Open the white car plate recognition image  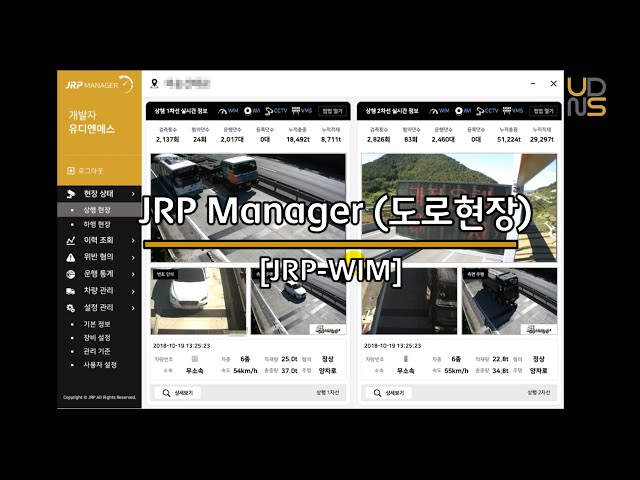pos(199,301)
